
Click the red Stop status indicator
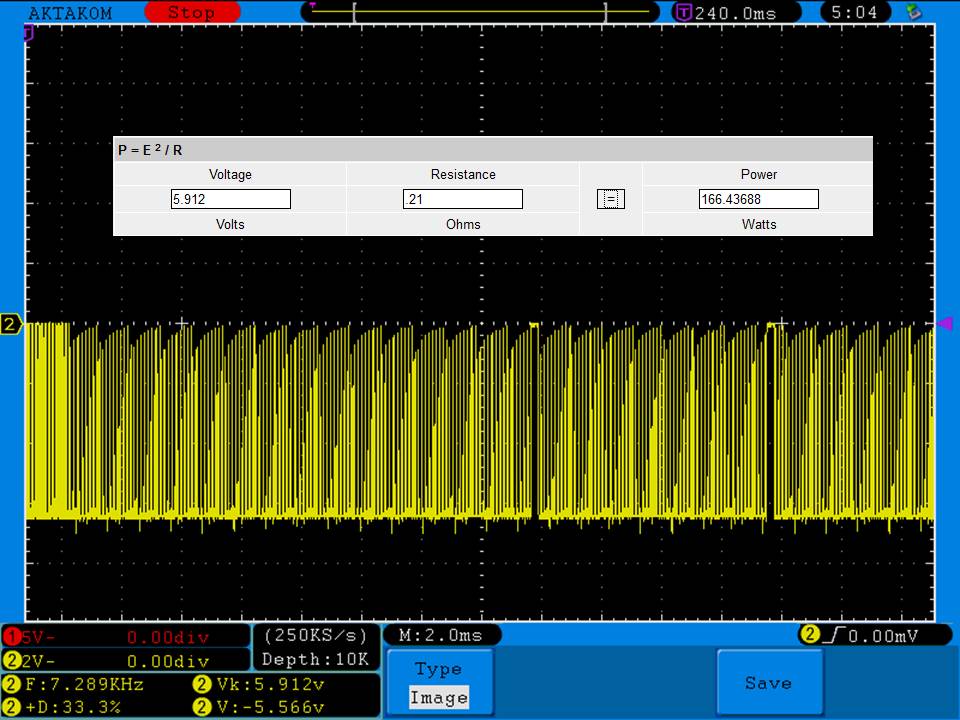coord(192,13)
